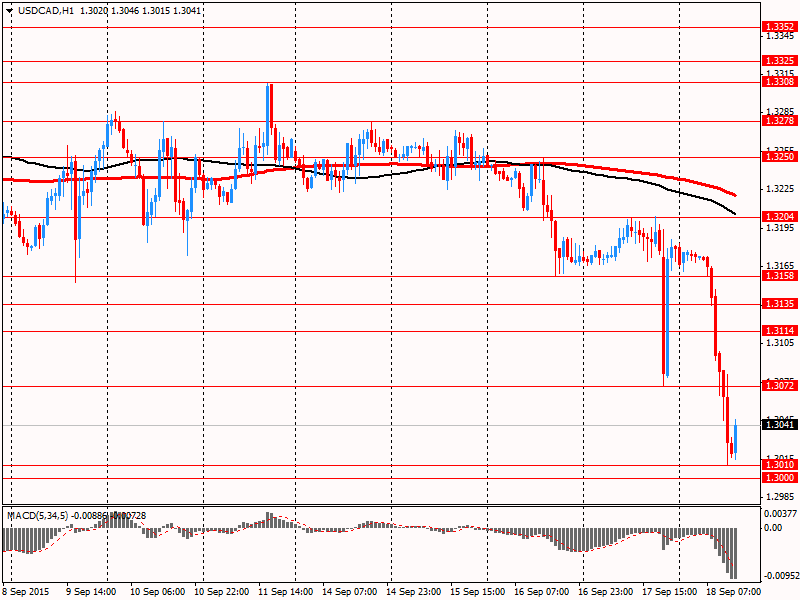Click the 16 Sep 07:00 time label
Image resolution: width=800 pixels, height=600 pixels.
(x=541, y=592)
